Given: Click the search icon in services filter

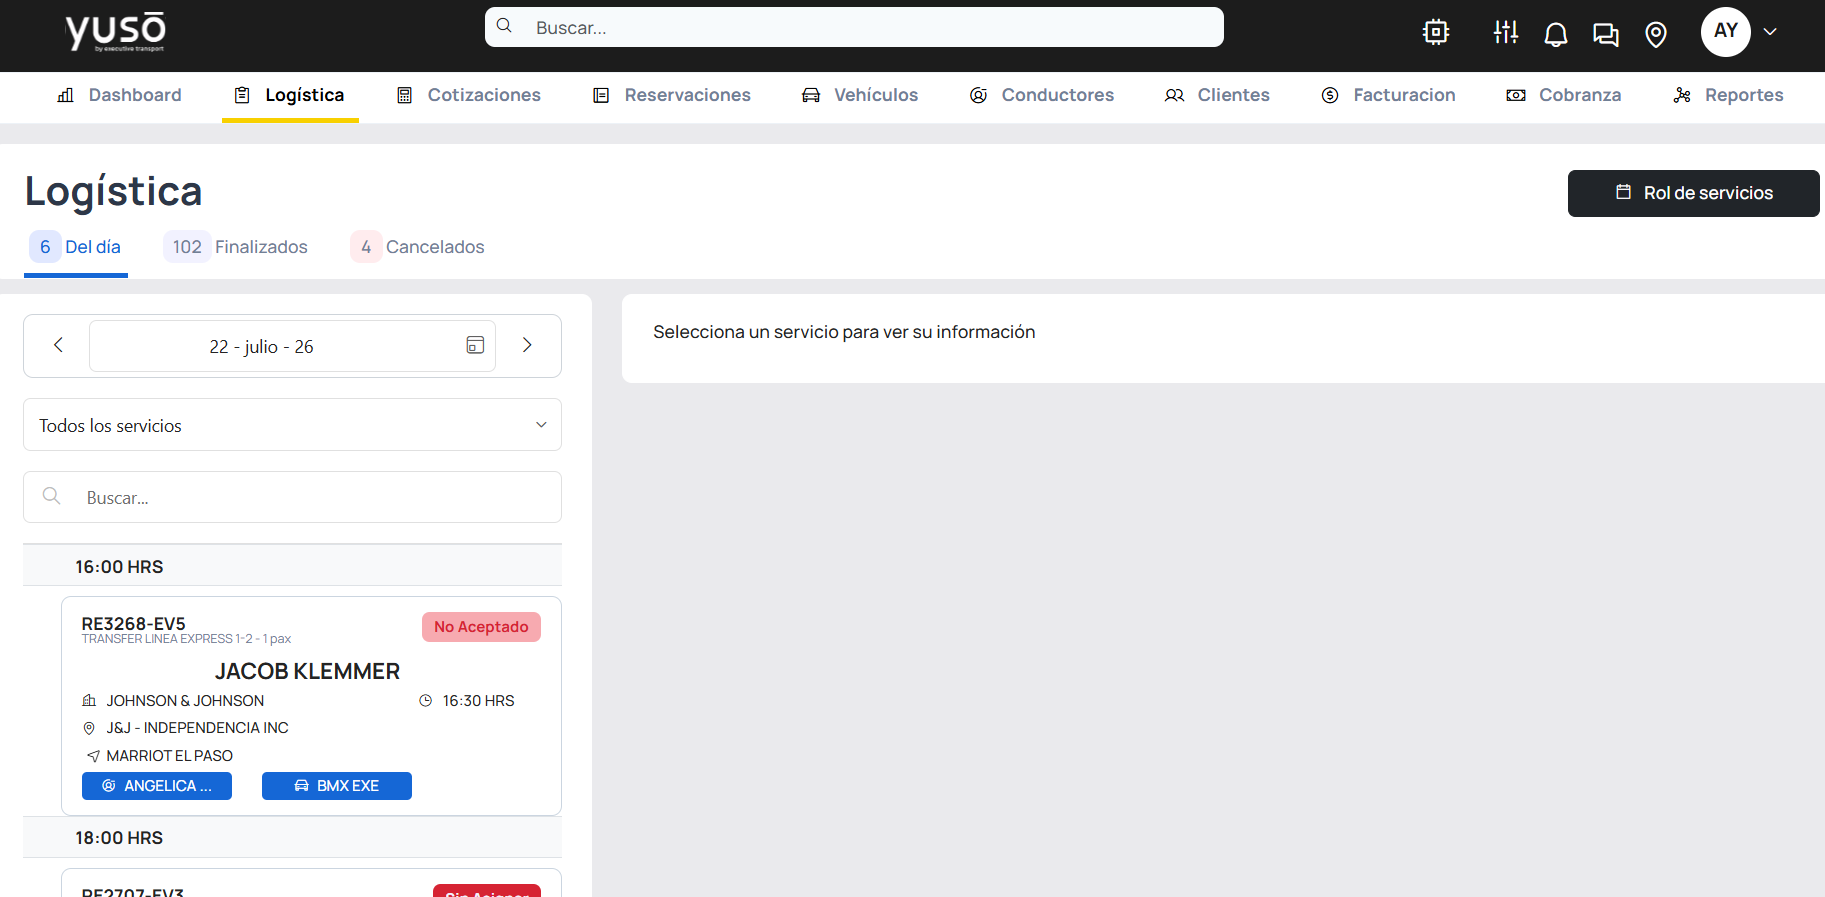Looking at the screenshot, I should [x=52, y=496].
